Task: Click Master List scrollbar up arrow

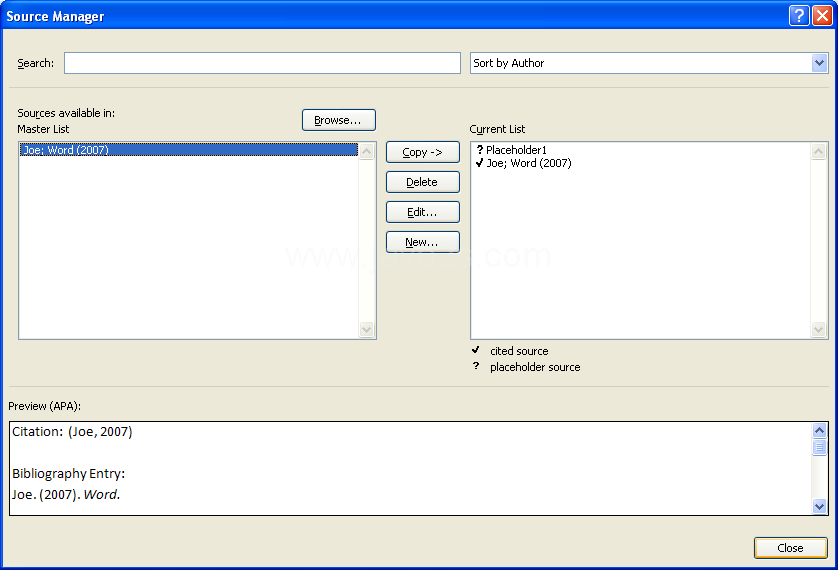Action: coord(367,152)
